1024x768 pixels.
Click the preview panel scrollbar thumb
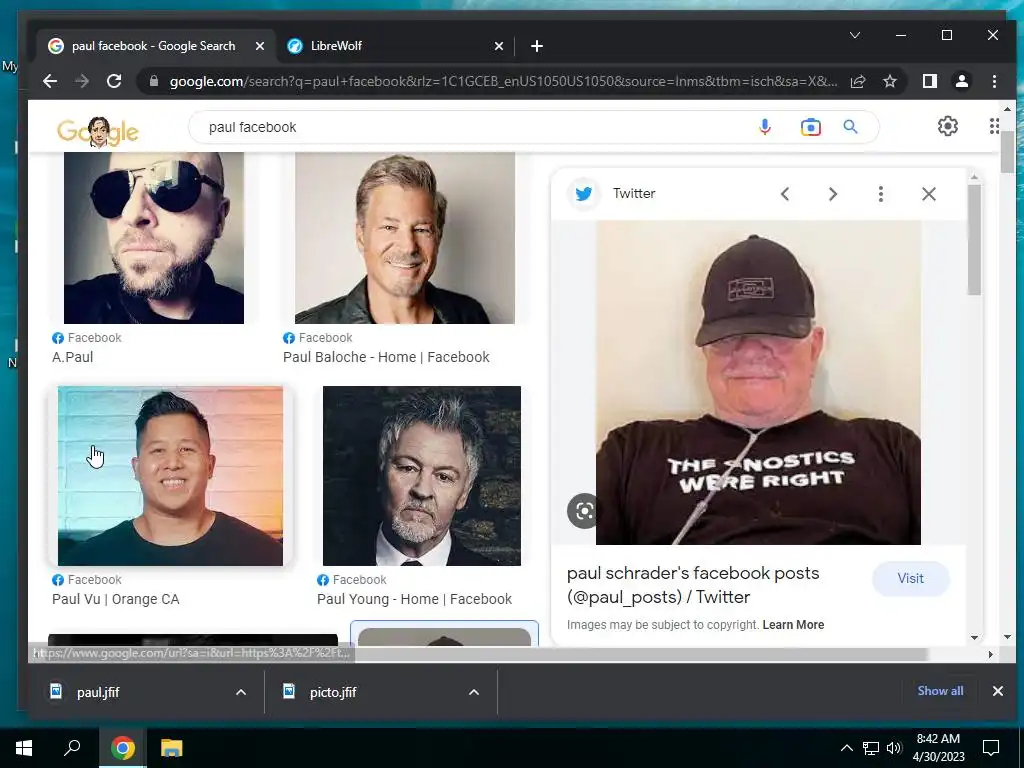974,240
